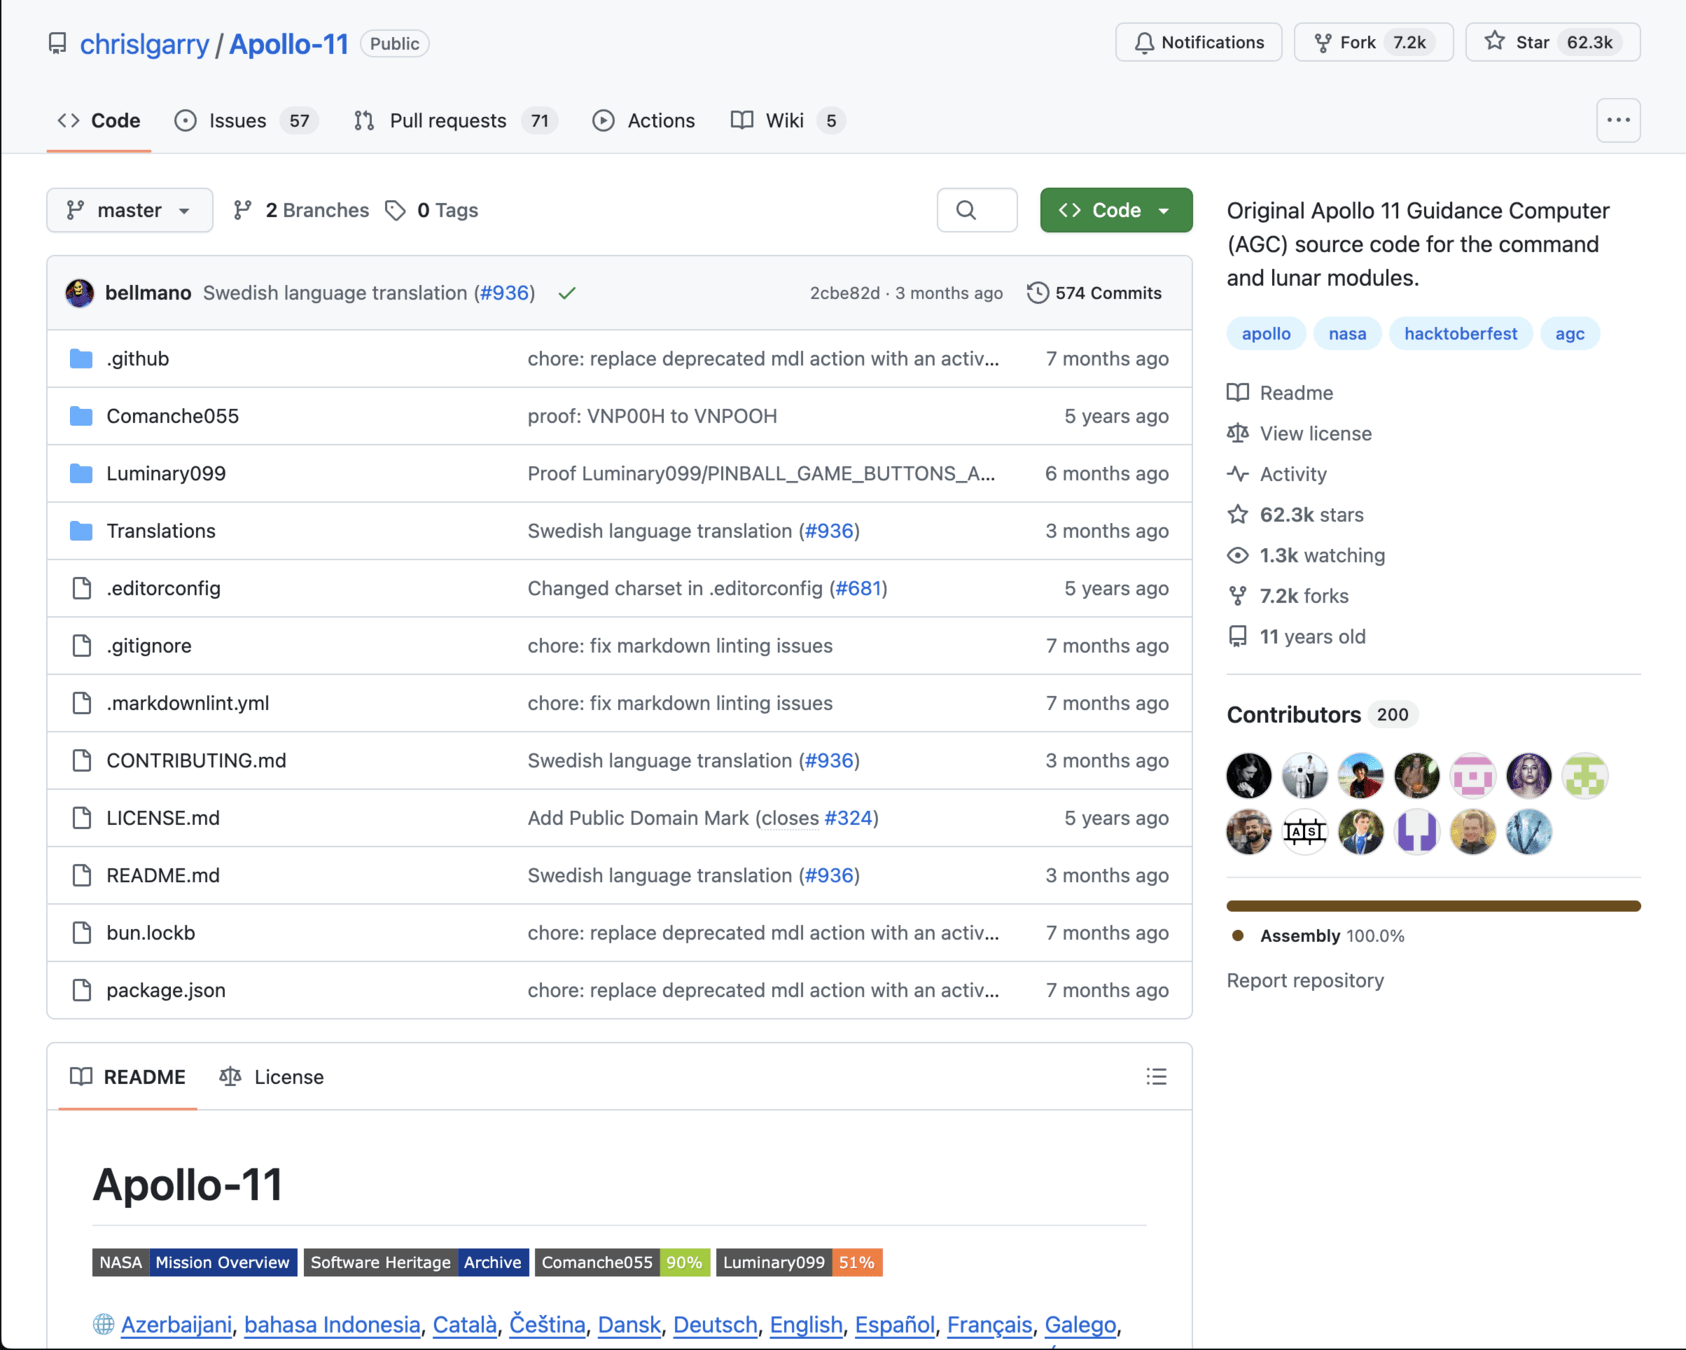Screen dimensions: 1686x1350
Task: Open the Activity link
Action: pos(1278,474)
